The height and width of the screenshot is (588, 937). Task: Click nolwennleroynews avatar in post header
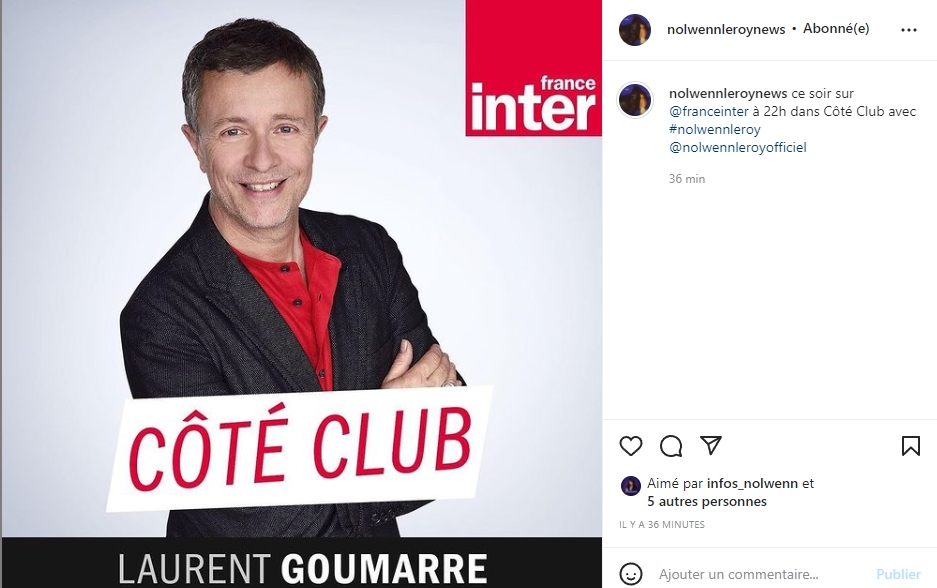635,30
